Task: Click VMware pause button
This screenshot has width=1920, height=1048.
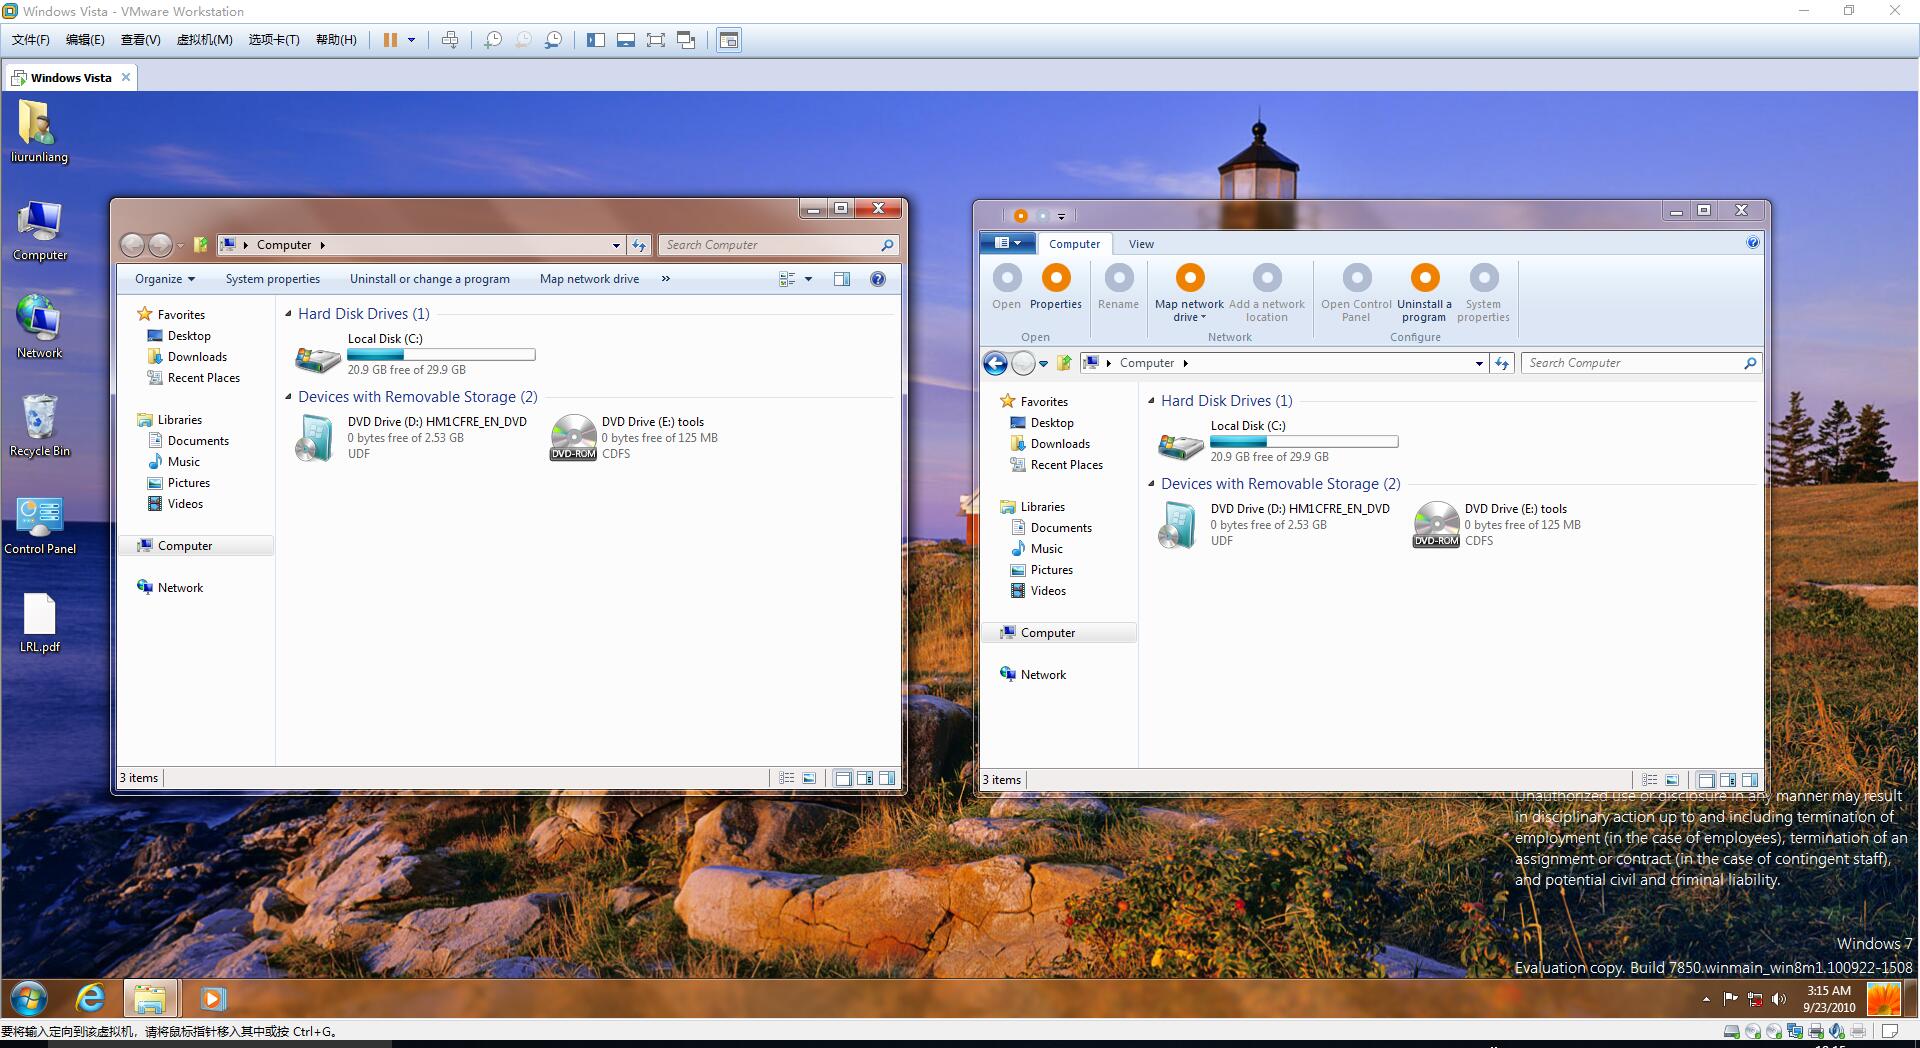Action: pyautogui.click(x=390, y=40)
